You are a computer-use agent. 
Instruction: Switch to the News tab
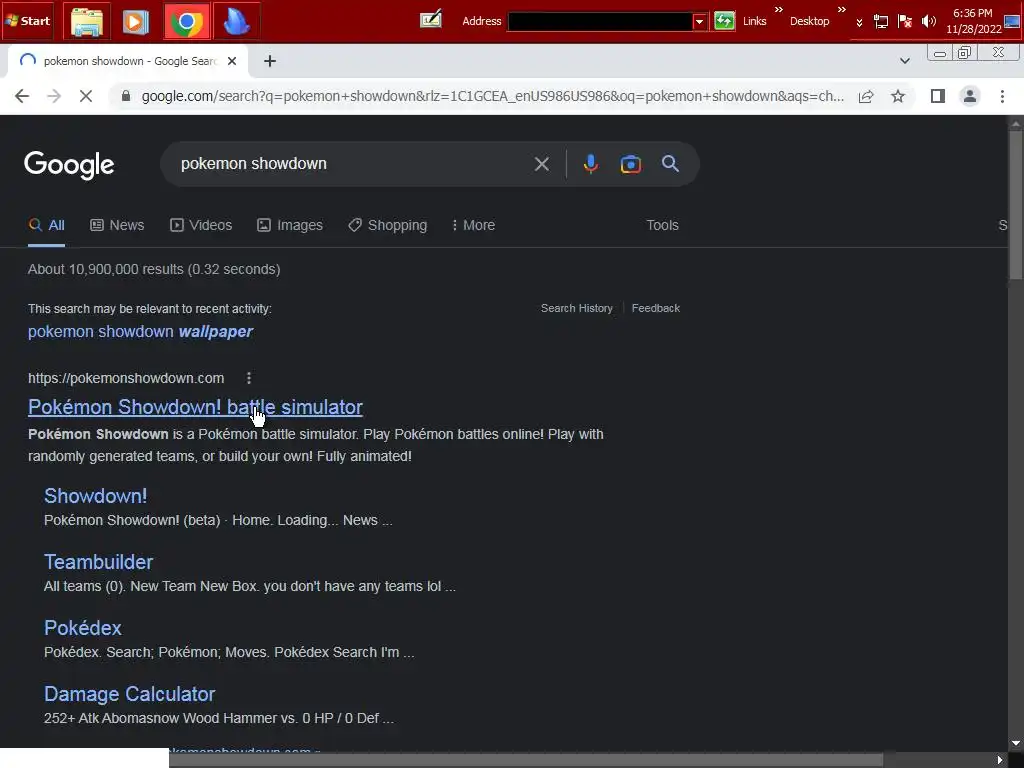click(x=117, y=225)
